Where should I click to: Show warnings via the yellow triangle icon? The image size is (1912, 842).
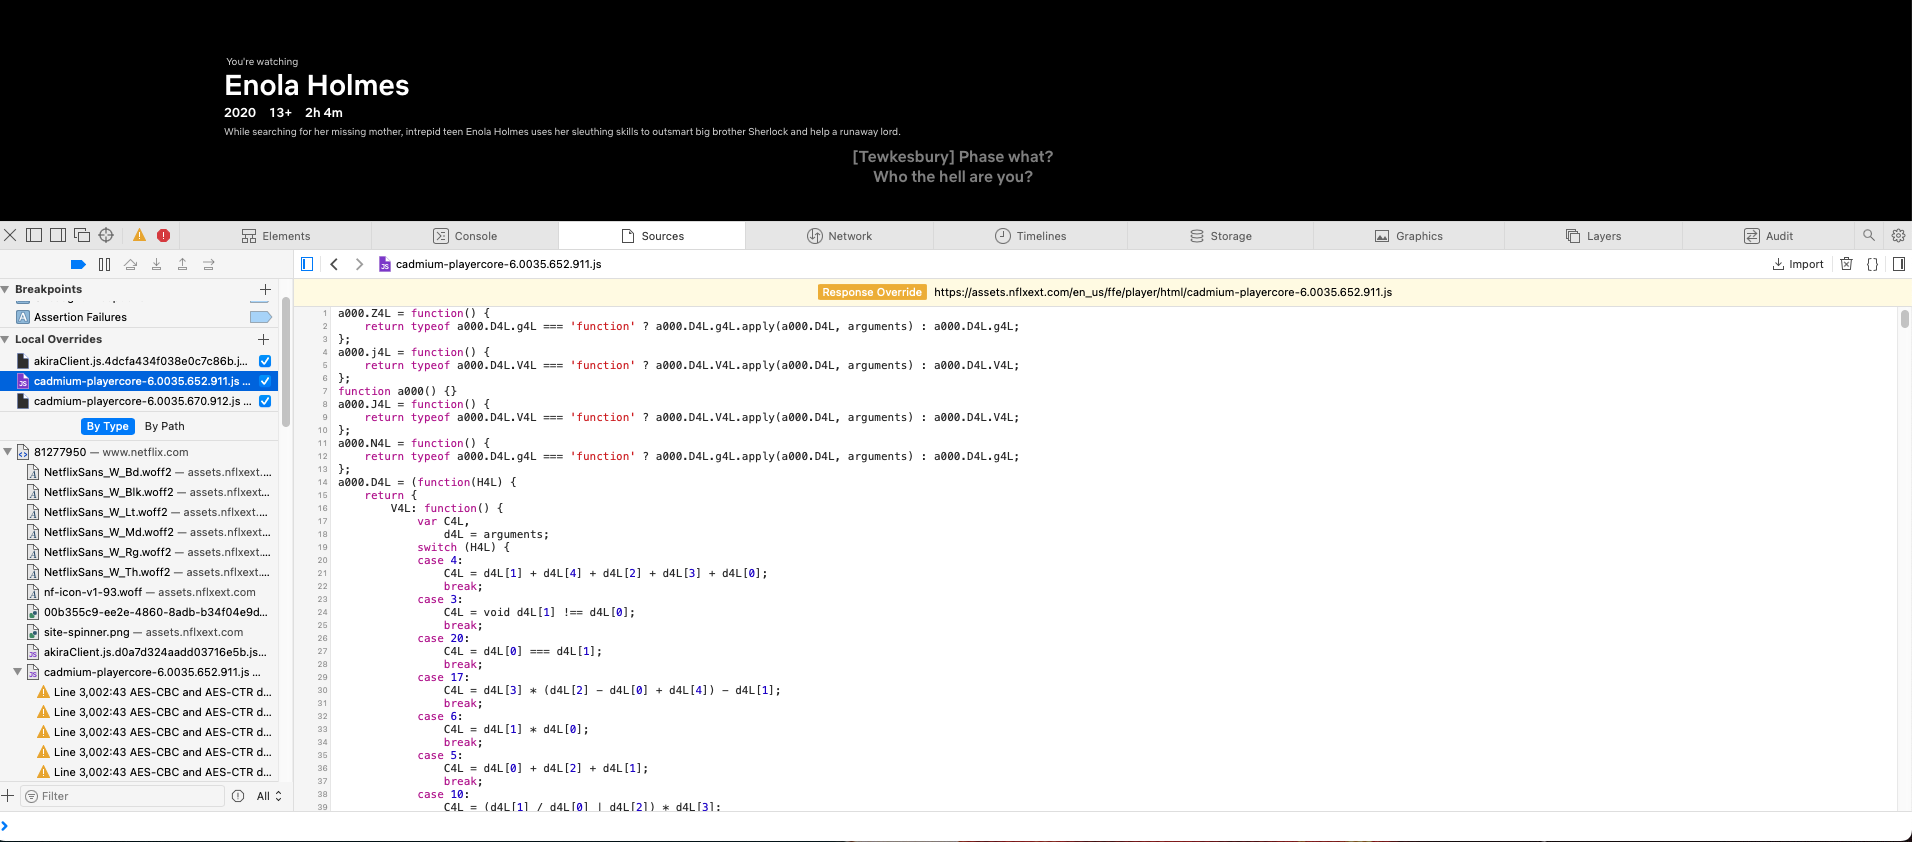pyautogui.click(x=139, y=235)
